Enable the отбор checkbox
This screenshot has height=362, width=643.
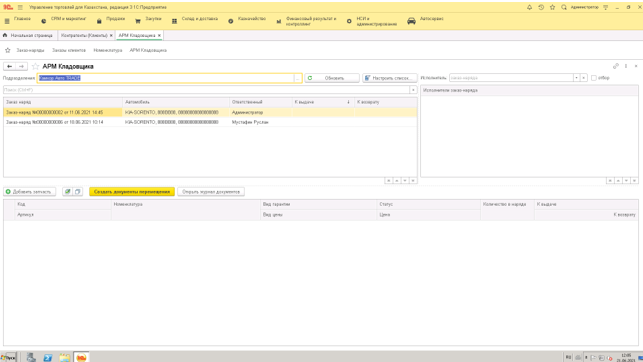[x=594, y=78]
